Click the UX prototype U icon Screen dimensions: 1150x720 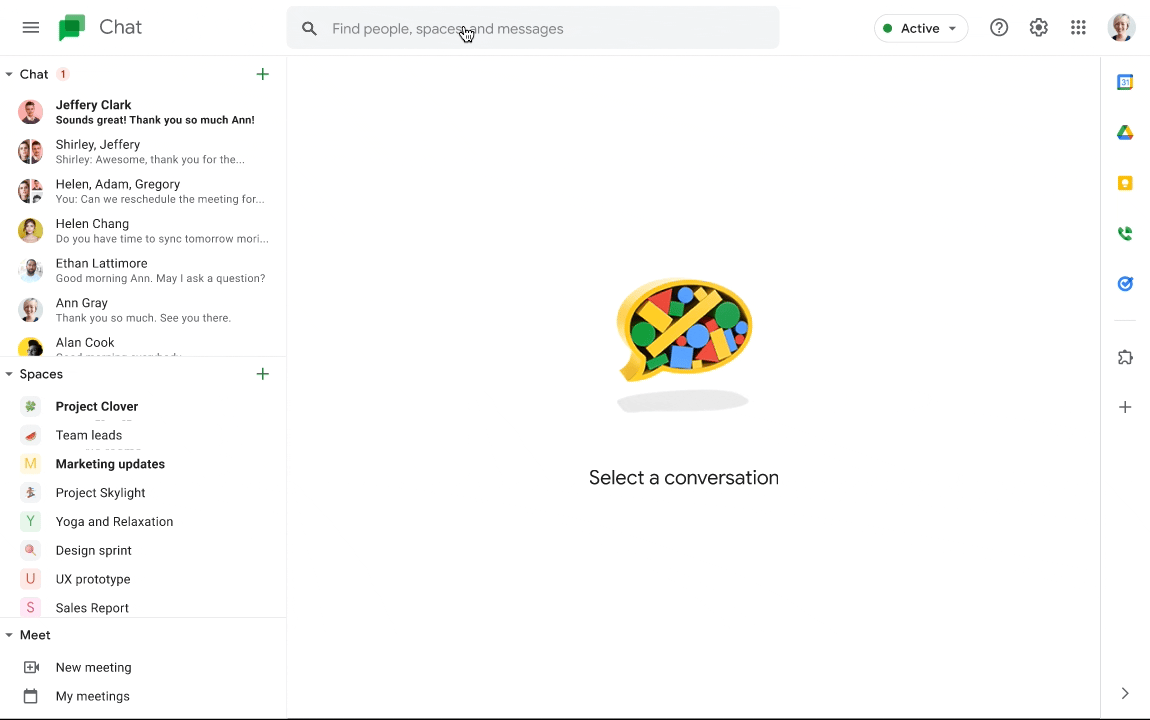30,579
